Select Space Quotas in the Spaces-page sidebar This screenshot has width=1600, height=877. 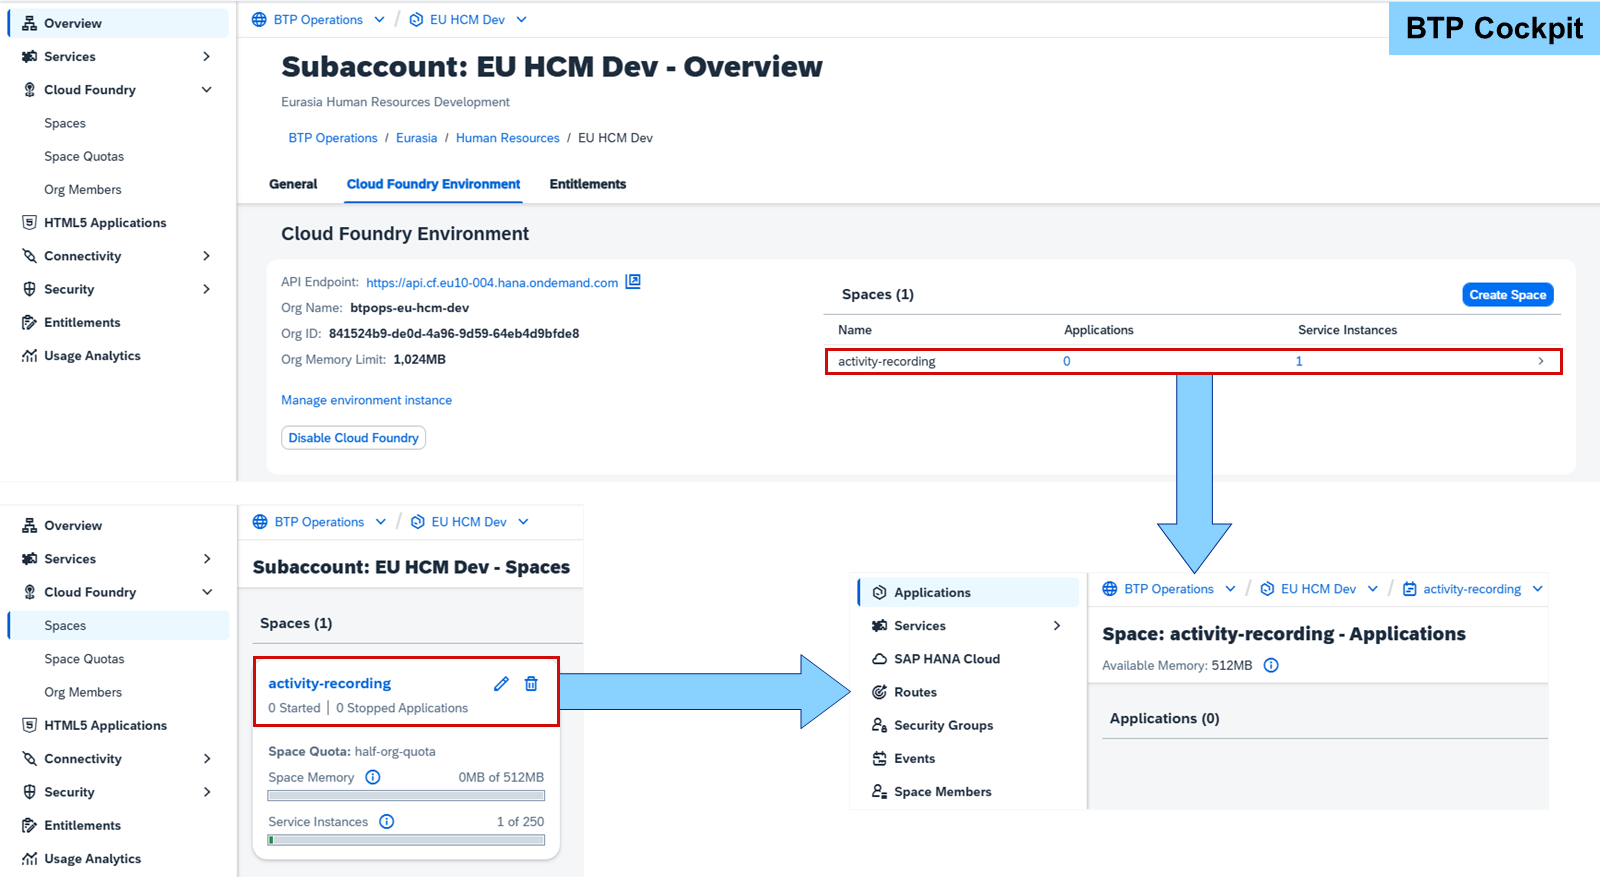click(x=84, y=659)
